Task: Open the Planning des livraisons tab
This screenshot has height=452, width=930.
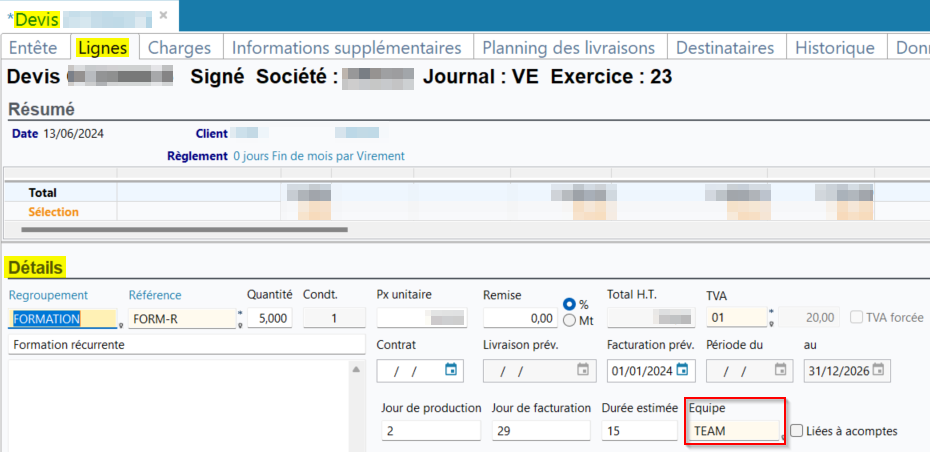Action: [x=568, y=48]
